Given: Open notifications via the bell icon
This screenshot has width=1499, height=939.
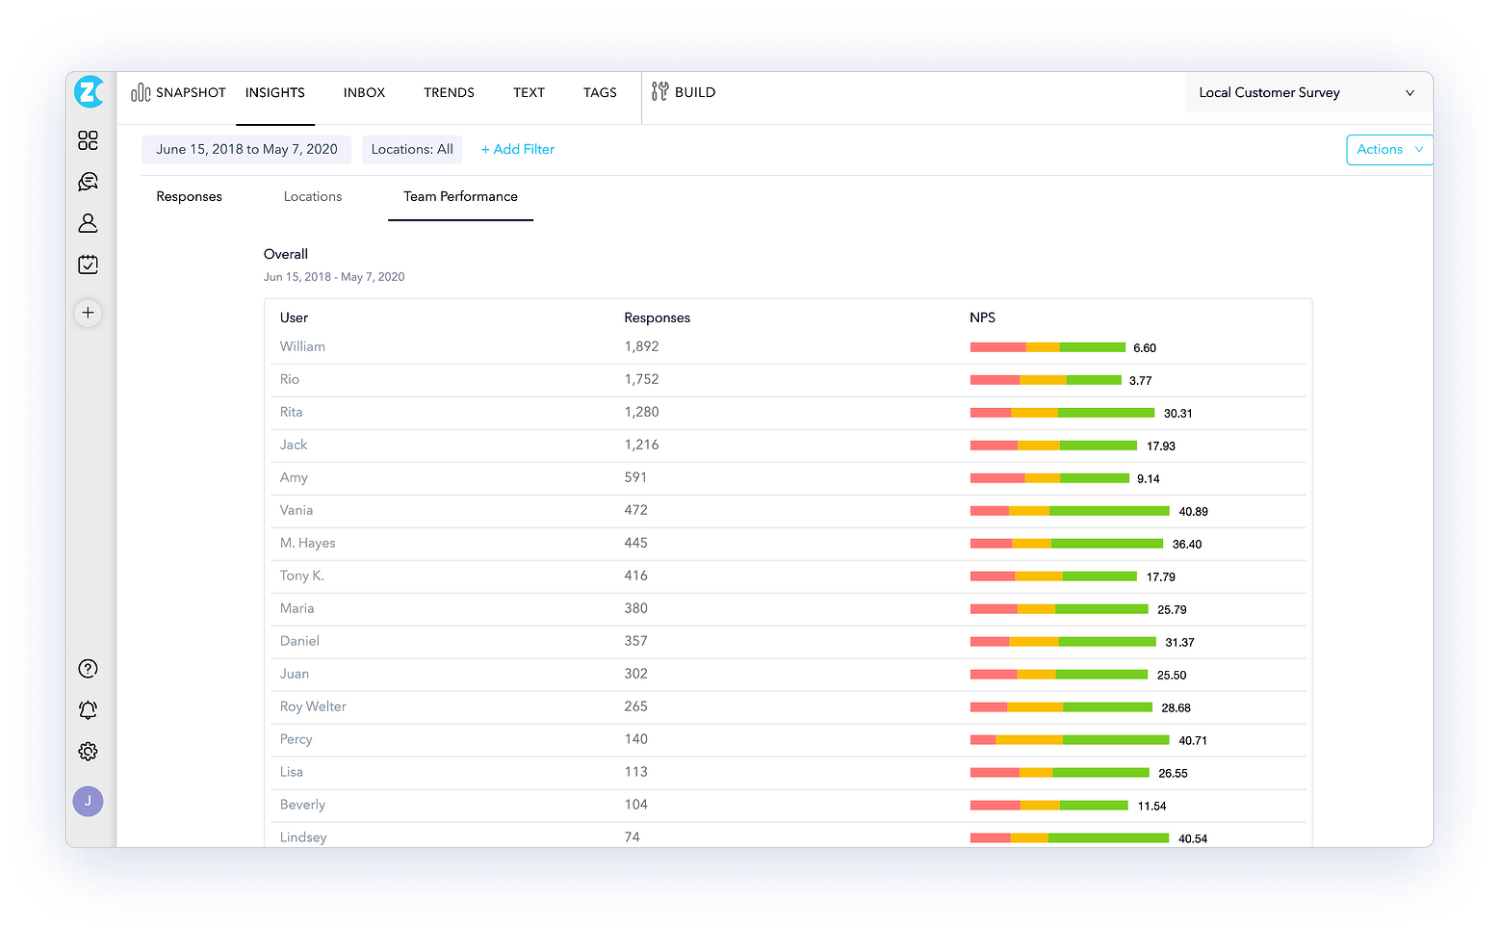Looking at the screenshot, I should (88, 710).
